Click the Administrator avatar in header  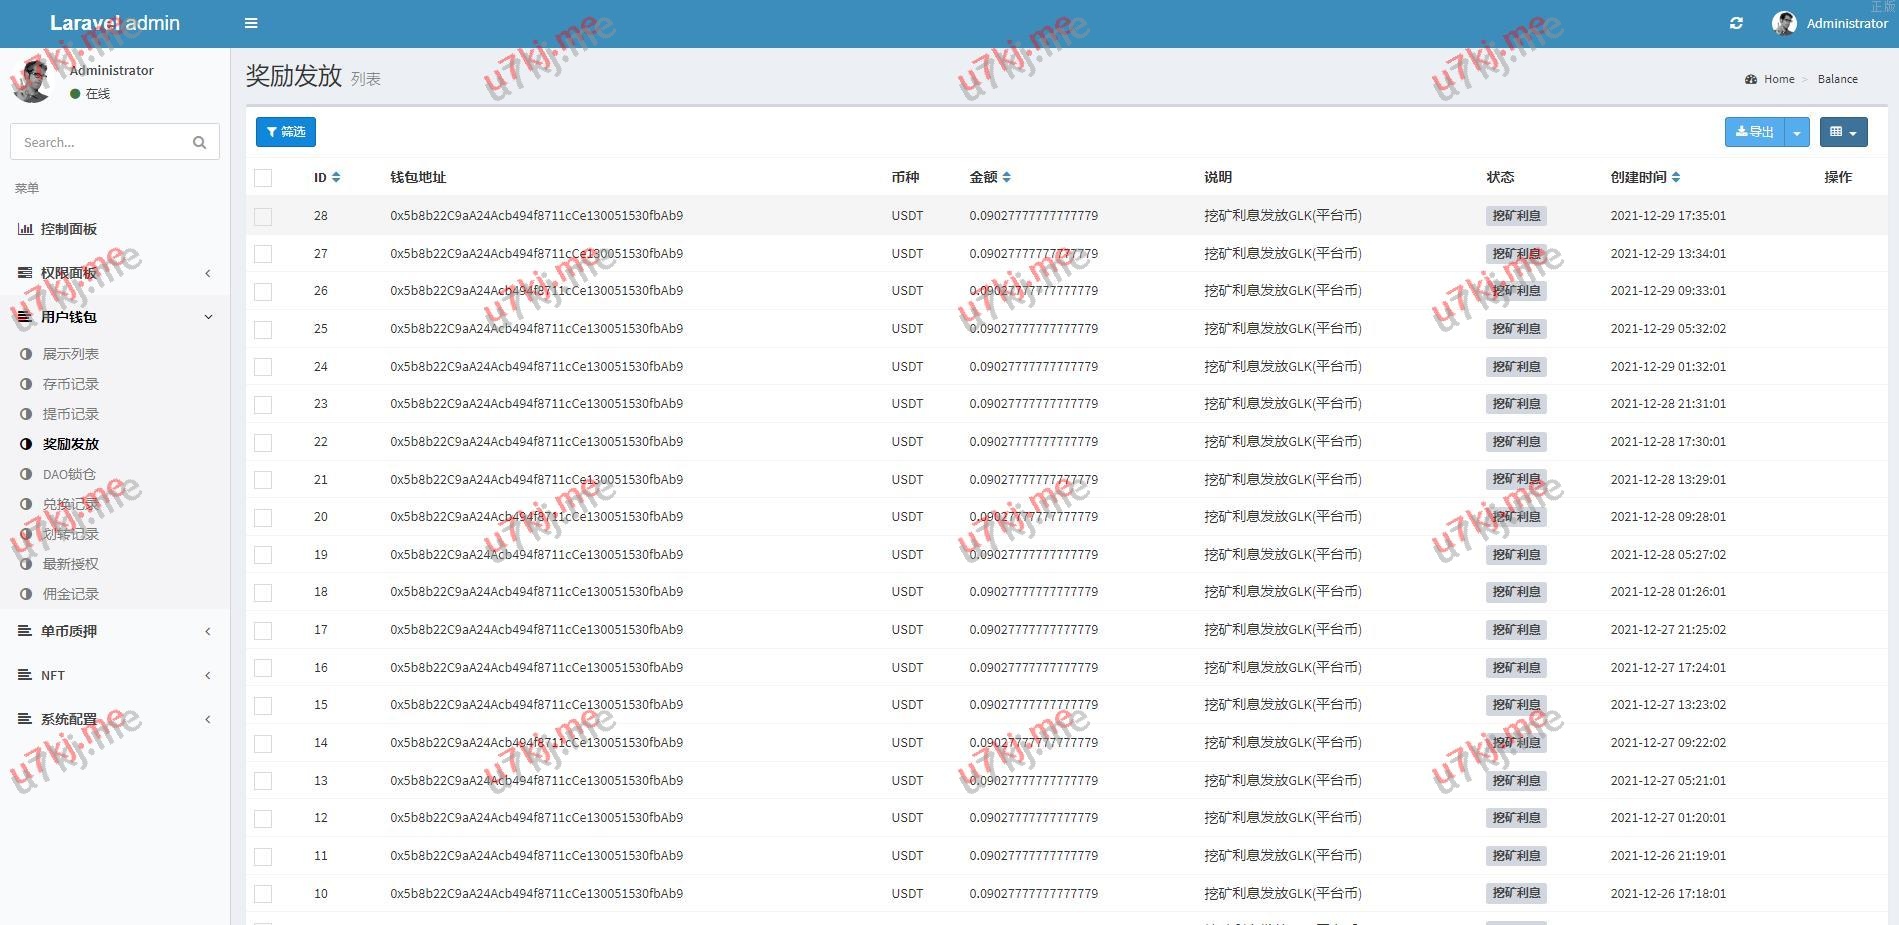coord(1783,23)
